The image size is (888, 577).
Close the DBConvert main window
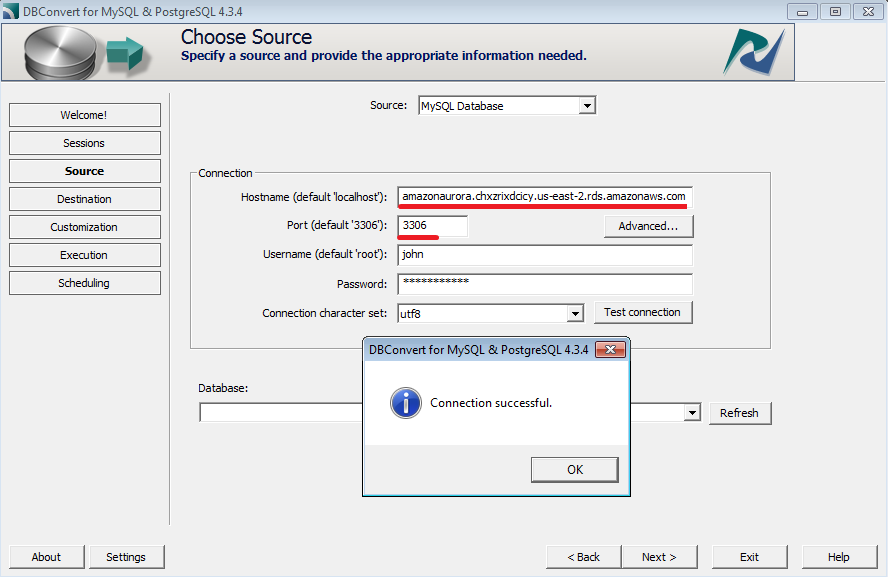868,11
